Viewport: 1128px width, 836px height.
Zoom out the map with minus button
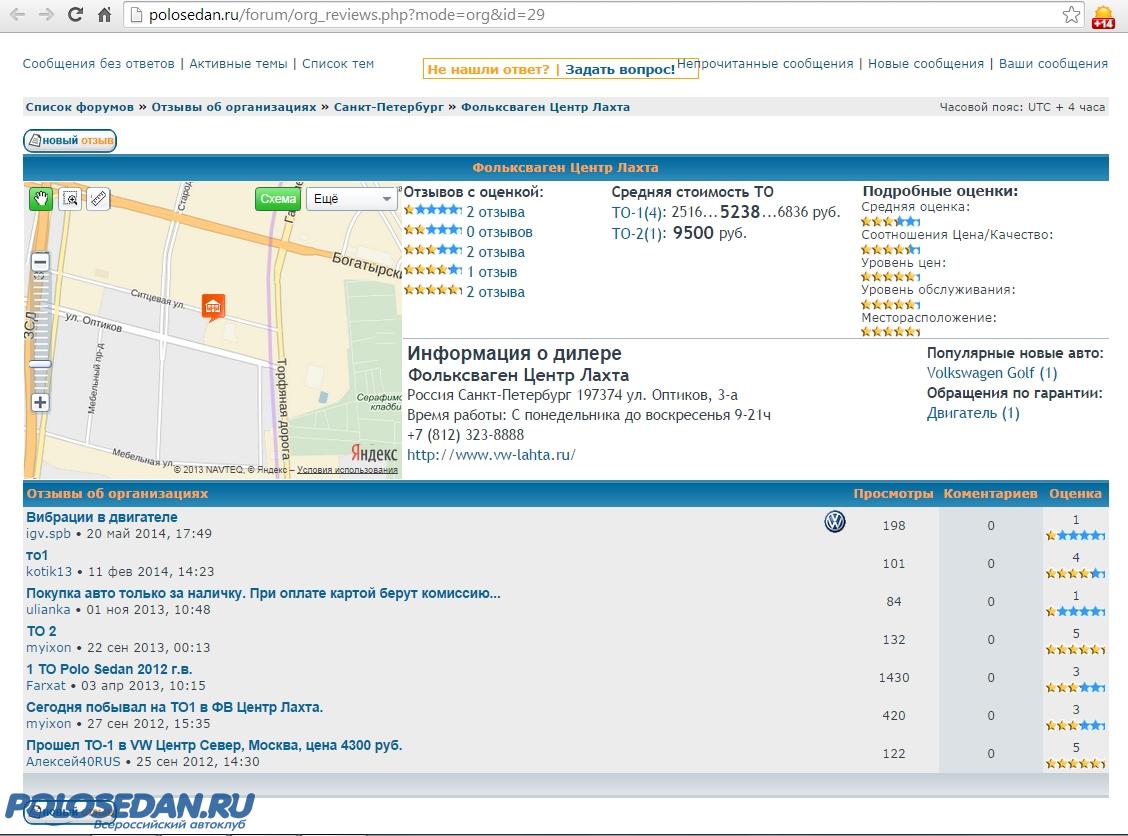(x=40, y=262)
